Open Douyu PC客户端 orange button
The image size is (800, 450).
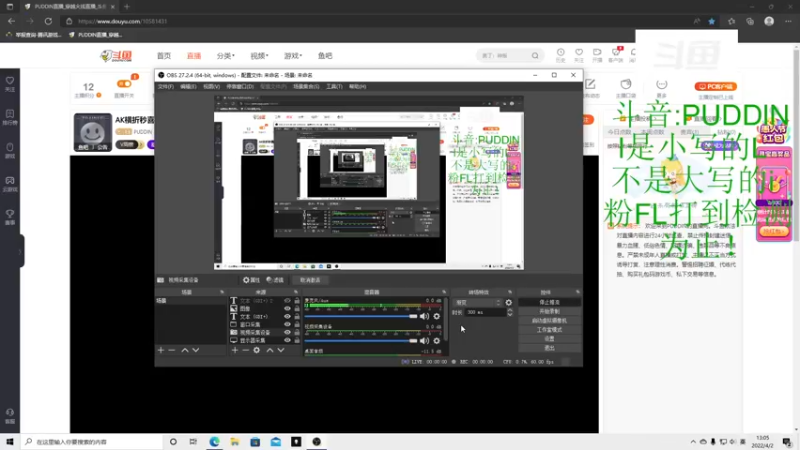tap(716, 87)
